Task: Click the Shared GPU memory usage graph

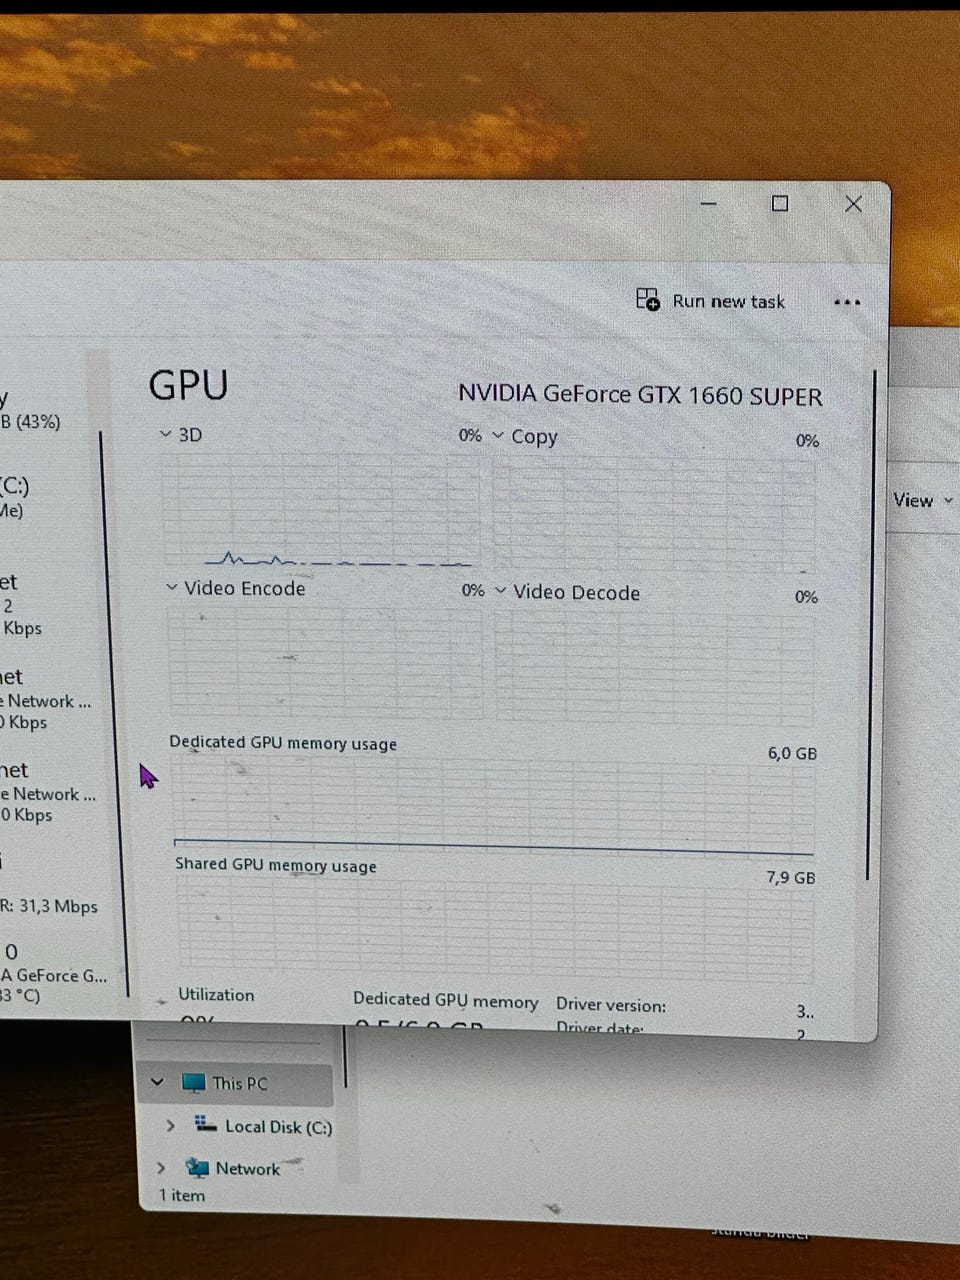Action: (x=496, y=930)
